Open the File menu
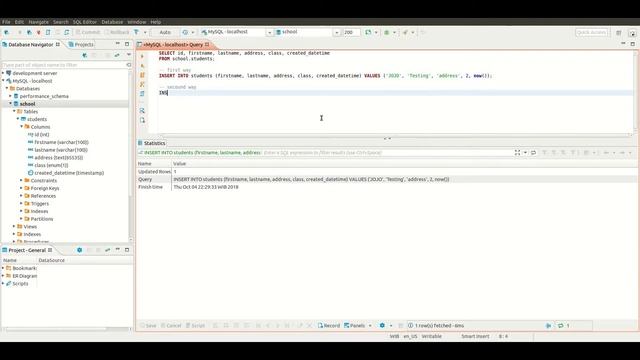 point(6,22)
